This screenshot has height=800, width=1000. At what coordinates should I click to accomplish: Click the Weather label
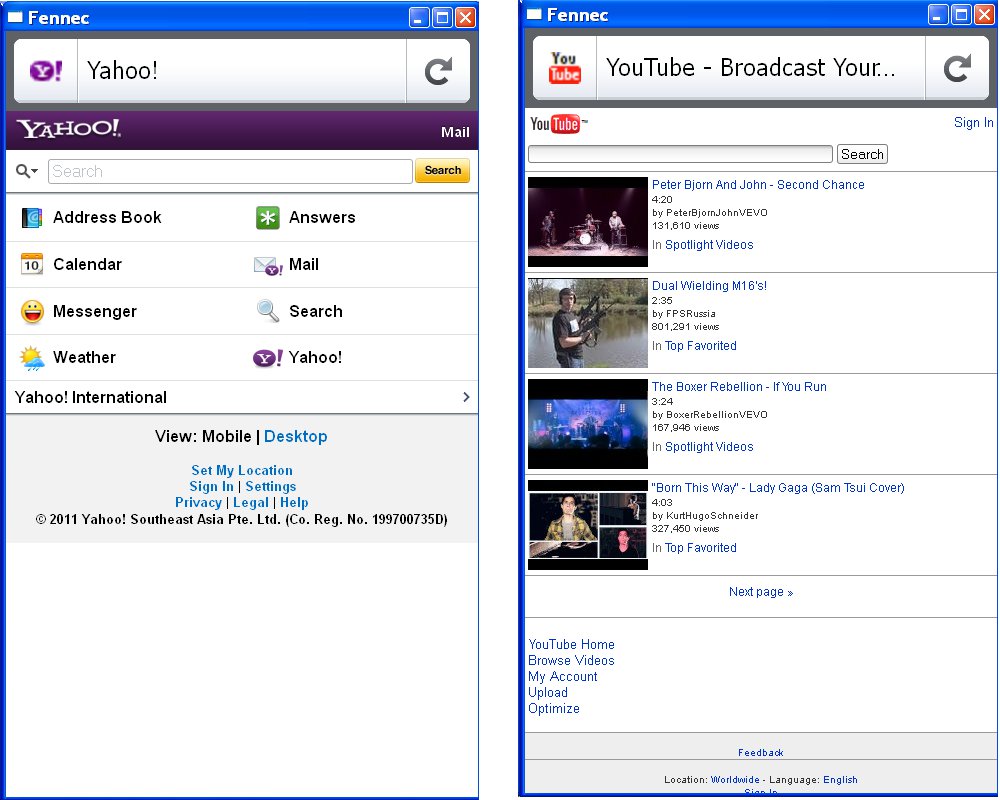coord(85,357)
